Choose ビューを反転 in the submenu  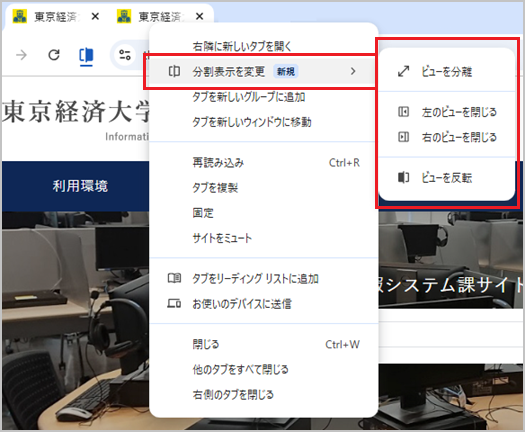(447, 177)
